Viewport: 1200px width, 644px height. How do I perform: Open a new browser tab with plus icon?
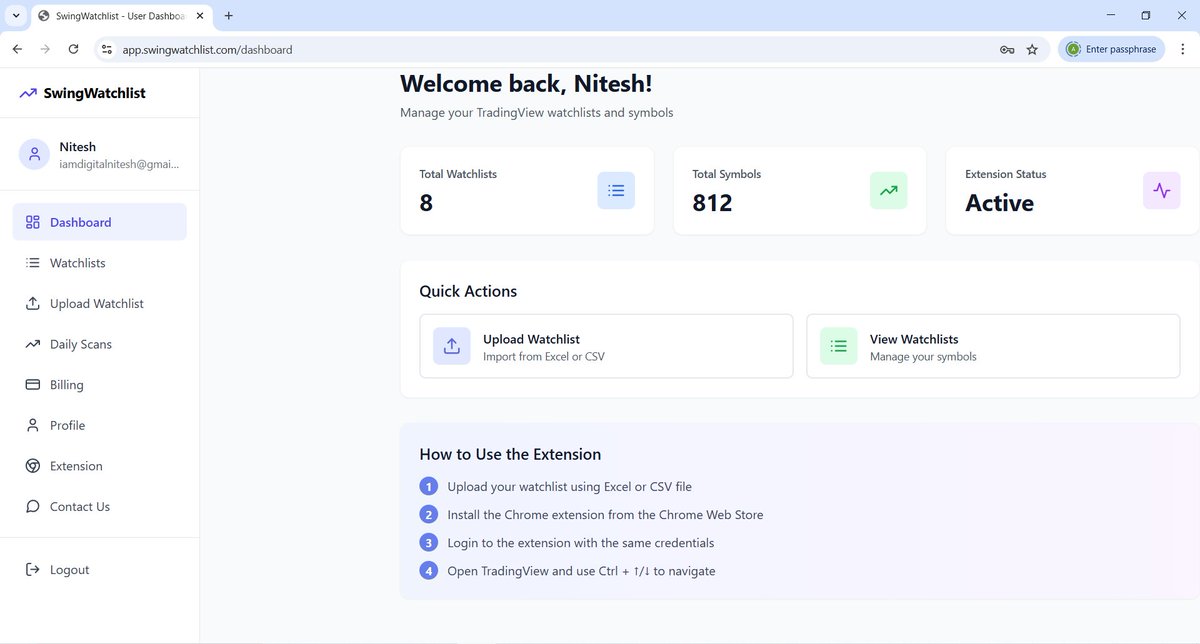click(x=229, y=16)
